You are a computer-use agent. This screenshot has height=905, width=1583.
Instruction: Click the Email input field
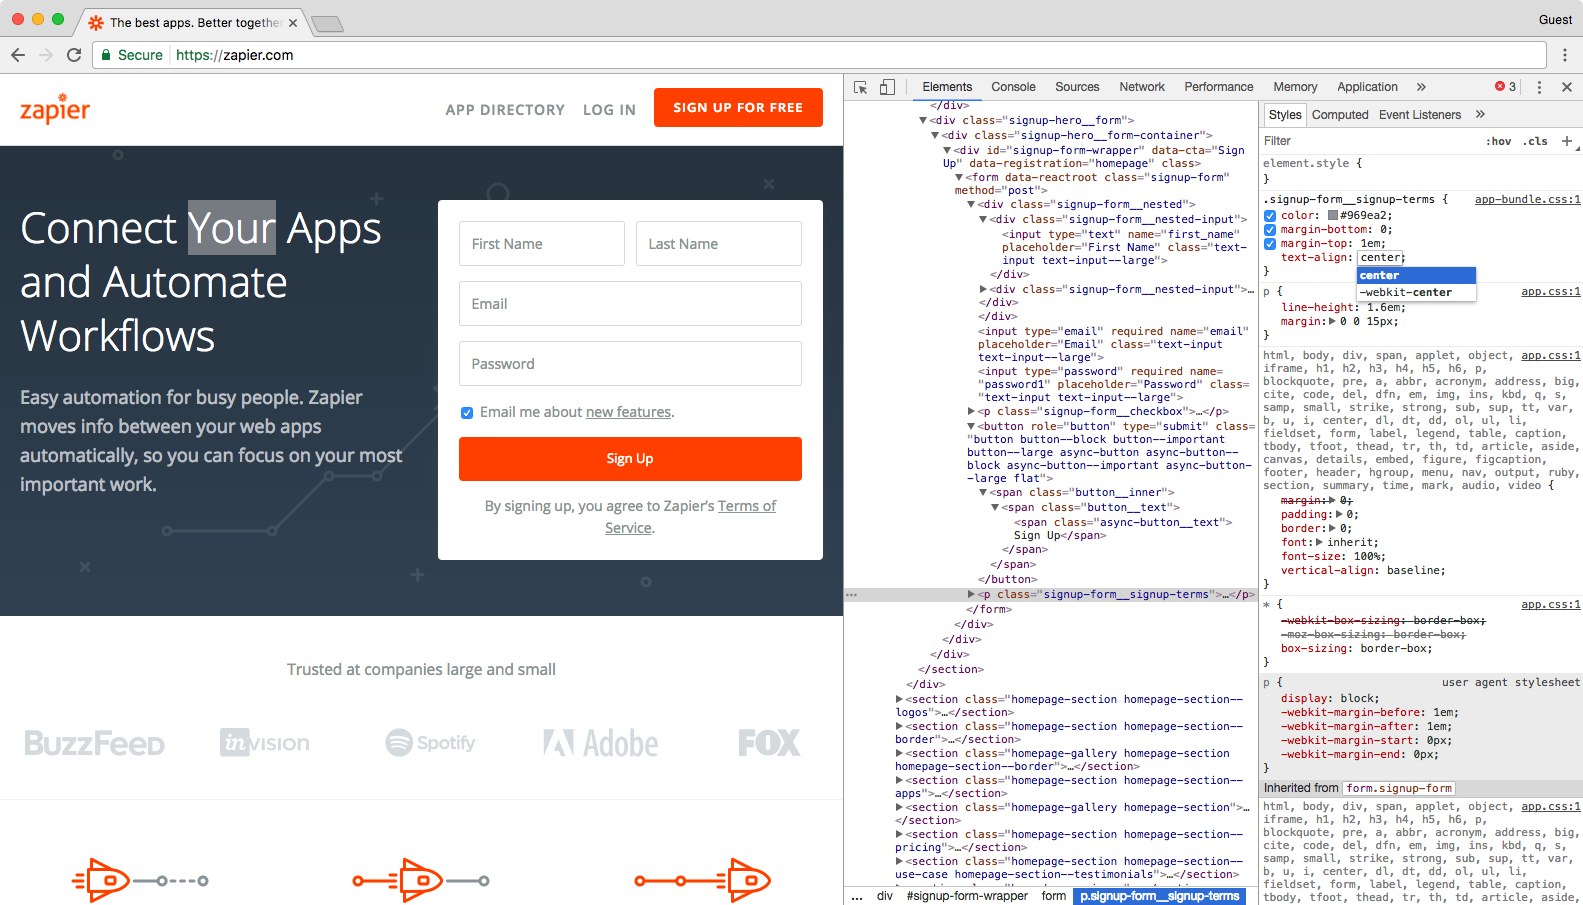[630, 304]
